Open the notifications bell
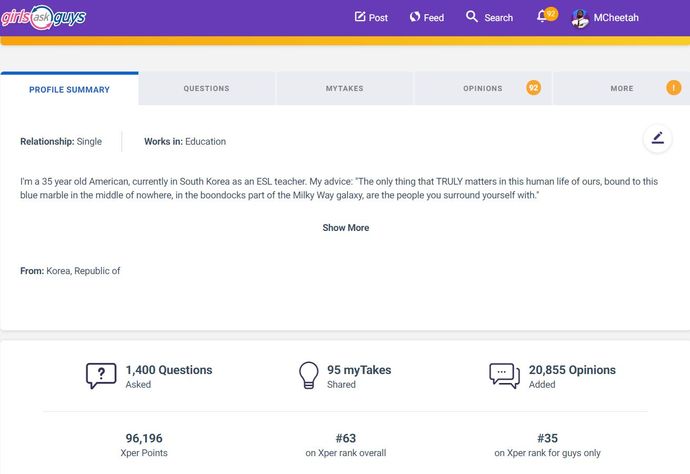This screenshot has height=474, width=690. [542, 17]
